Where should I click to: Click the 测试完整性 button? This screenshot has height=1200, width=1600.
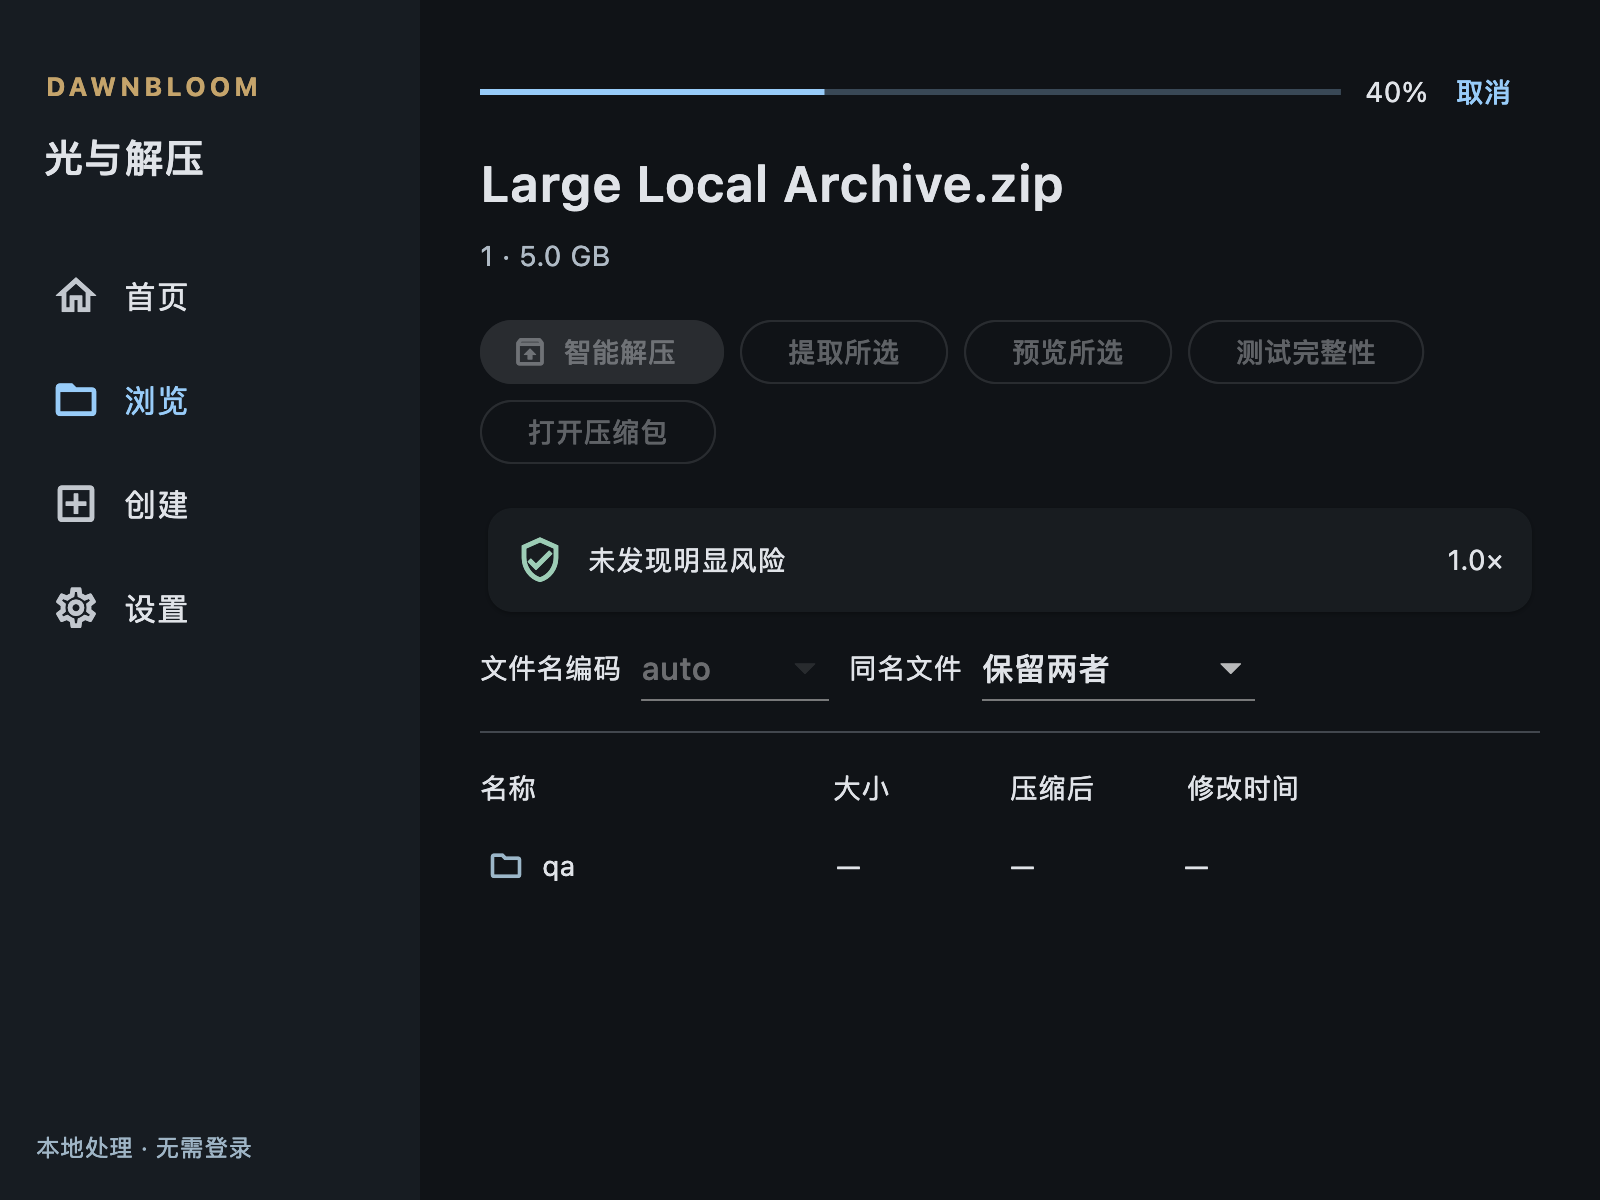click(1306, 352)
